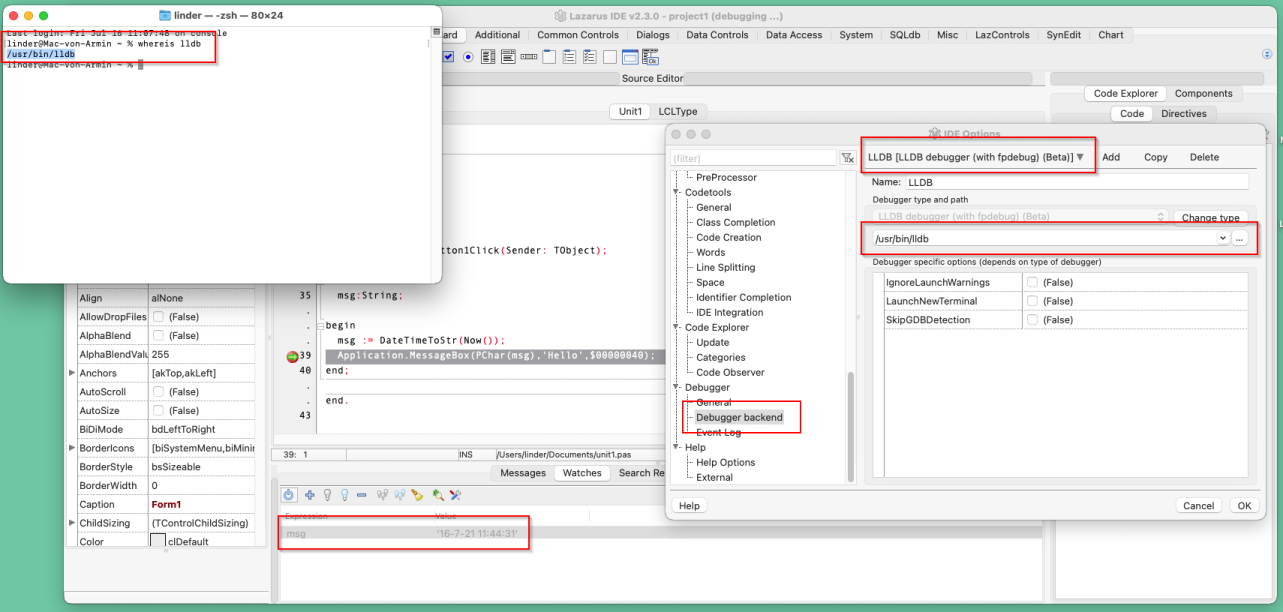Image resolution: width=1283 pixels, height=612 pixels.
Task: Switch to the LCLType editor tab
Action: 678,111
